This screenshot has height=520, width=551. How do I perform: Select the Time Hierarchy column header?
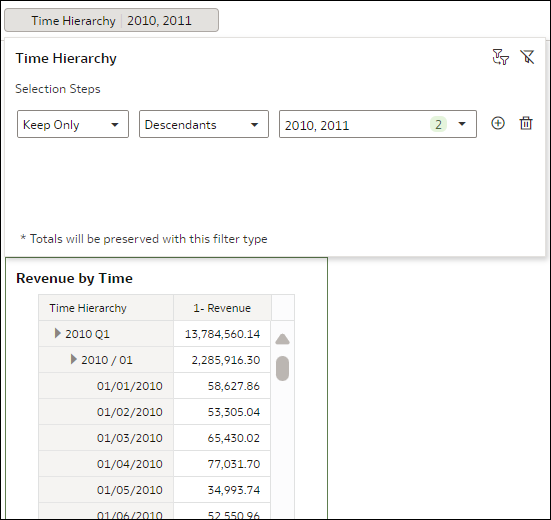106,308
